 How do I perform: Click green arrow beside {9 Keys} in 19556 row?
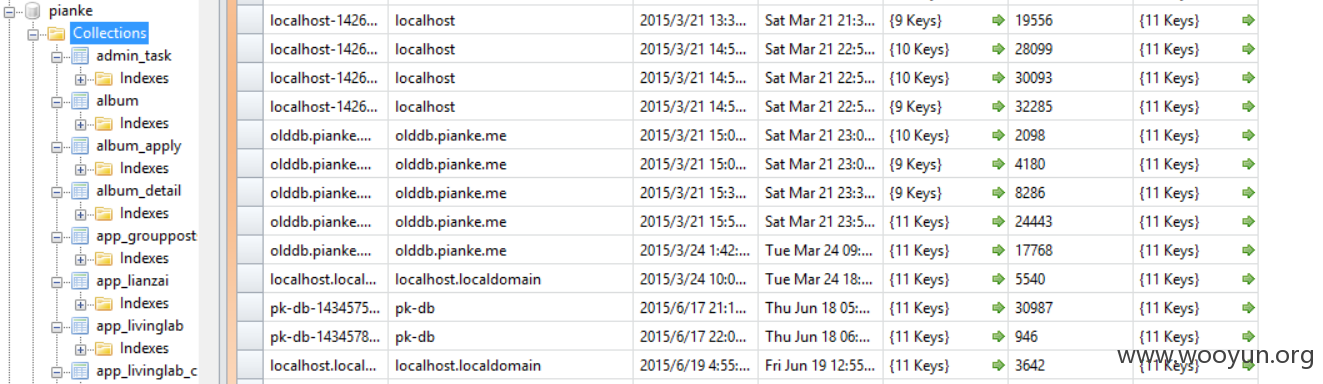(x=997, y=20)
